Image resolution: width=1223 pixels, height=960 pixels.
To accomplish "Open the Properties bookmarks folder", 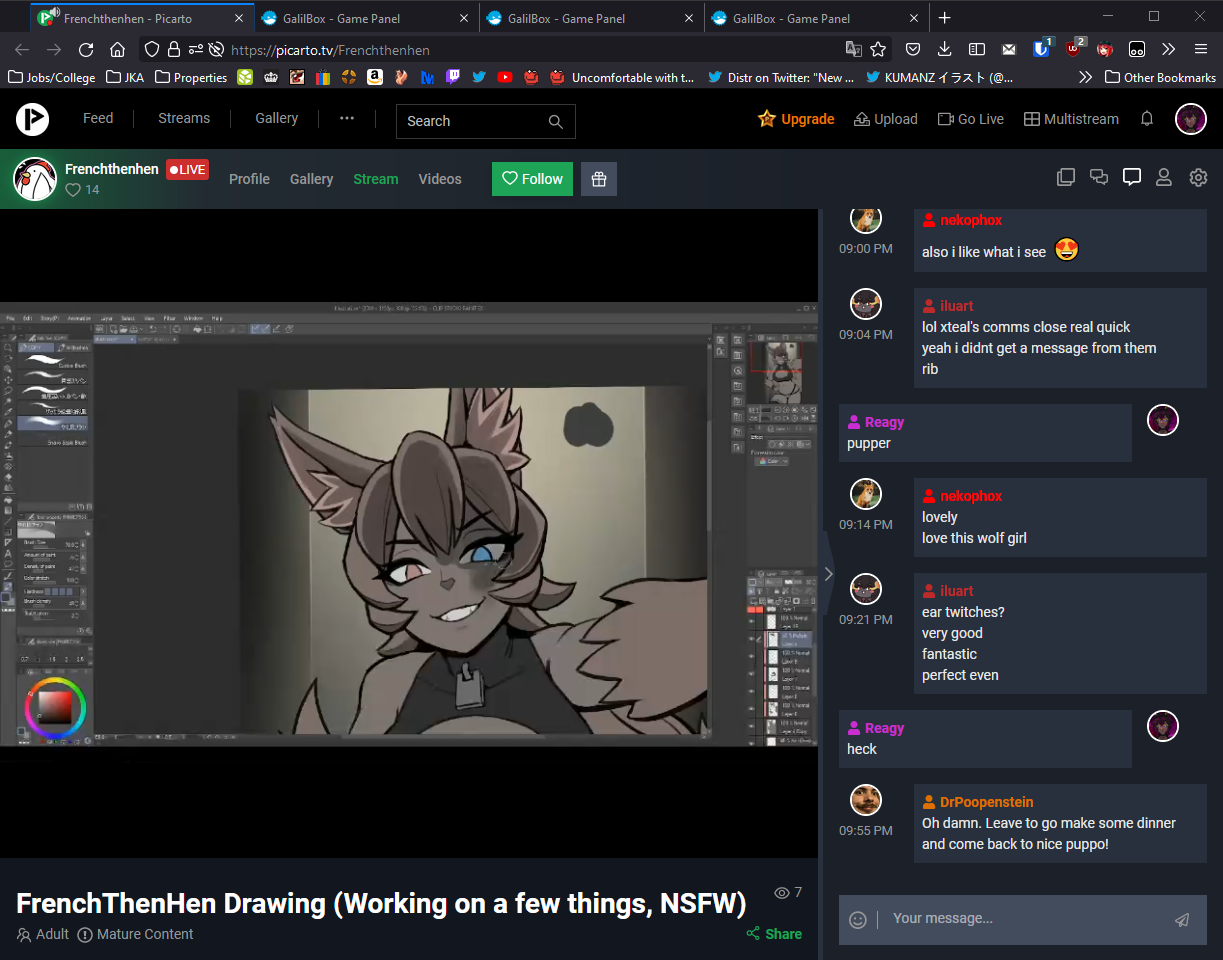I will point(191,77).
